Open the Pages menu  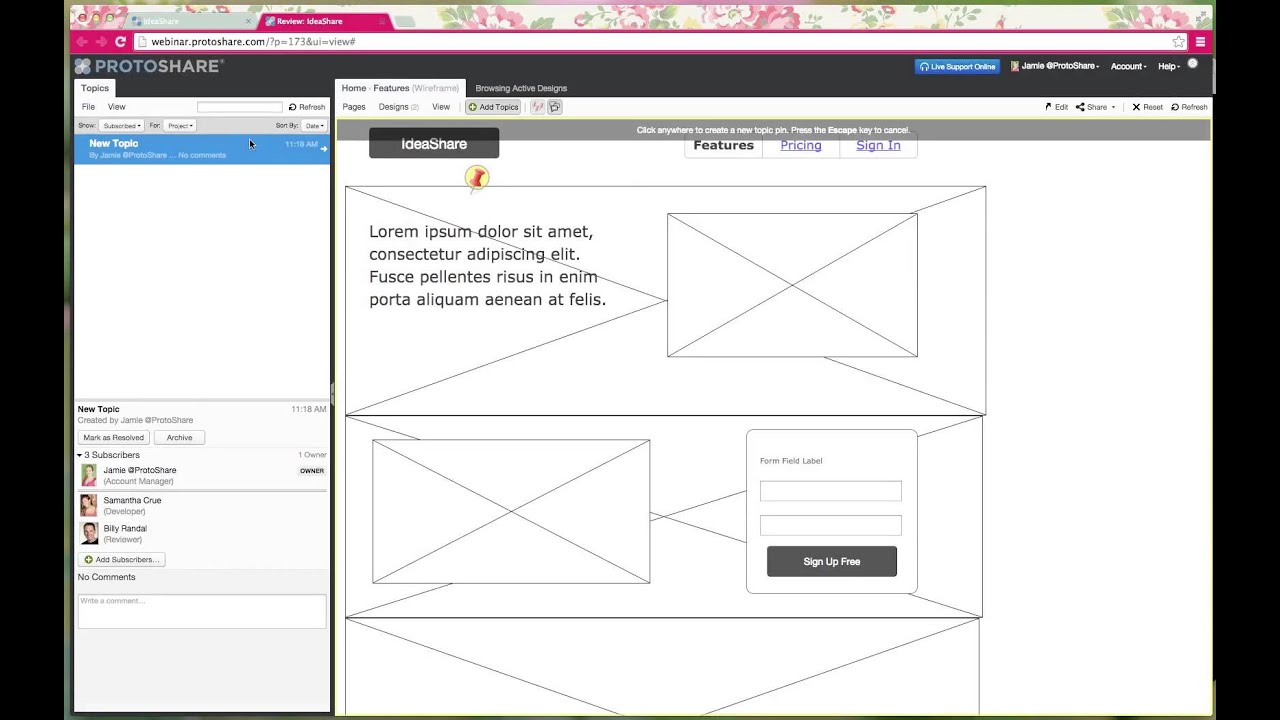[354, 107]
